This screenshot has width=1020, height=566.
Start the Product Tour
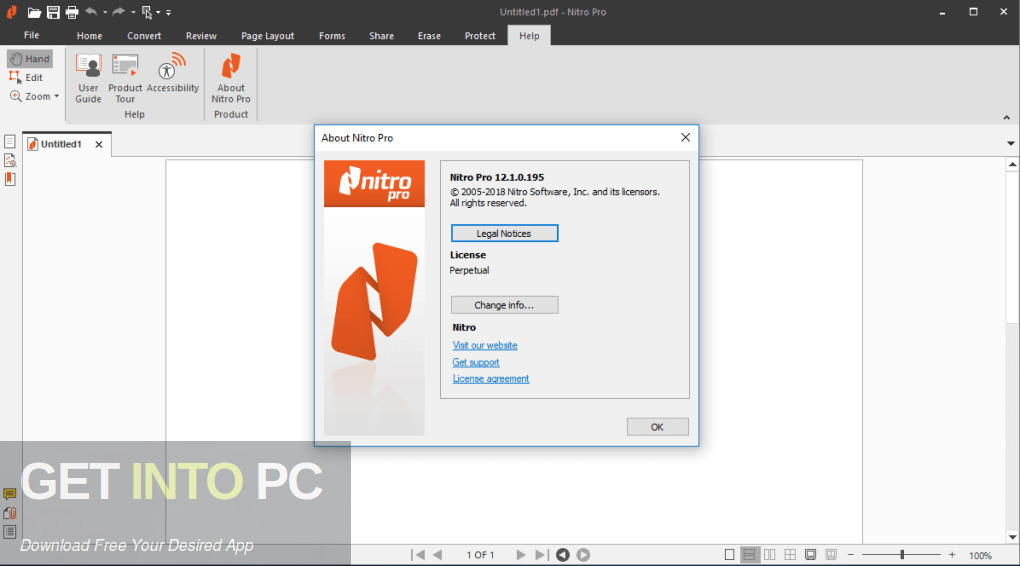[x=125, y=78]
